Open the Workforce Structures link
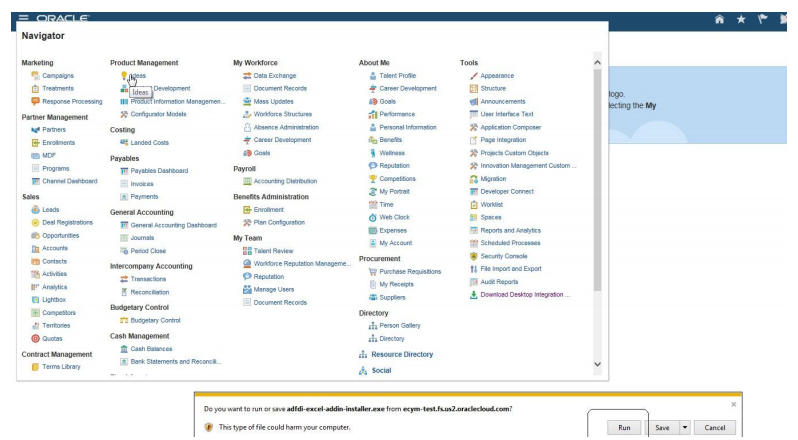The image size is (798, 440). pyautogui.click(x=282, y=114)
